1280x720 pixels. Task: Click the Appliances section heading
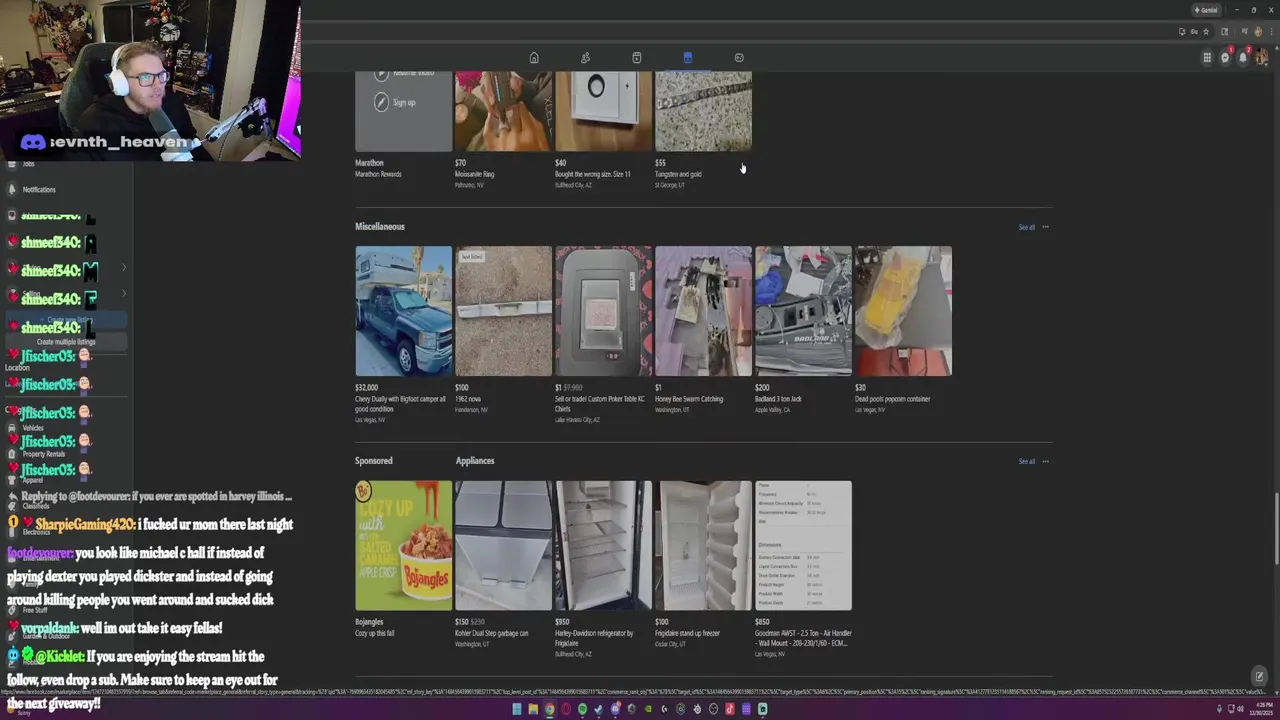coord(475,461)
